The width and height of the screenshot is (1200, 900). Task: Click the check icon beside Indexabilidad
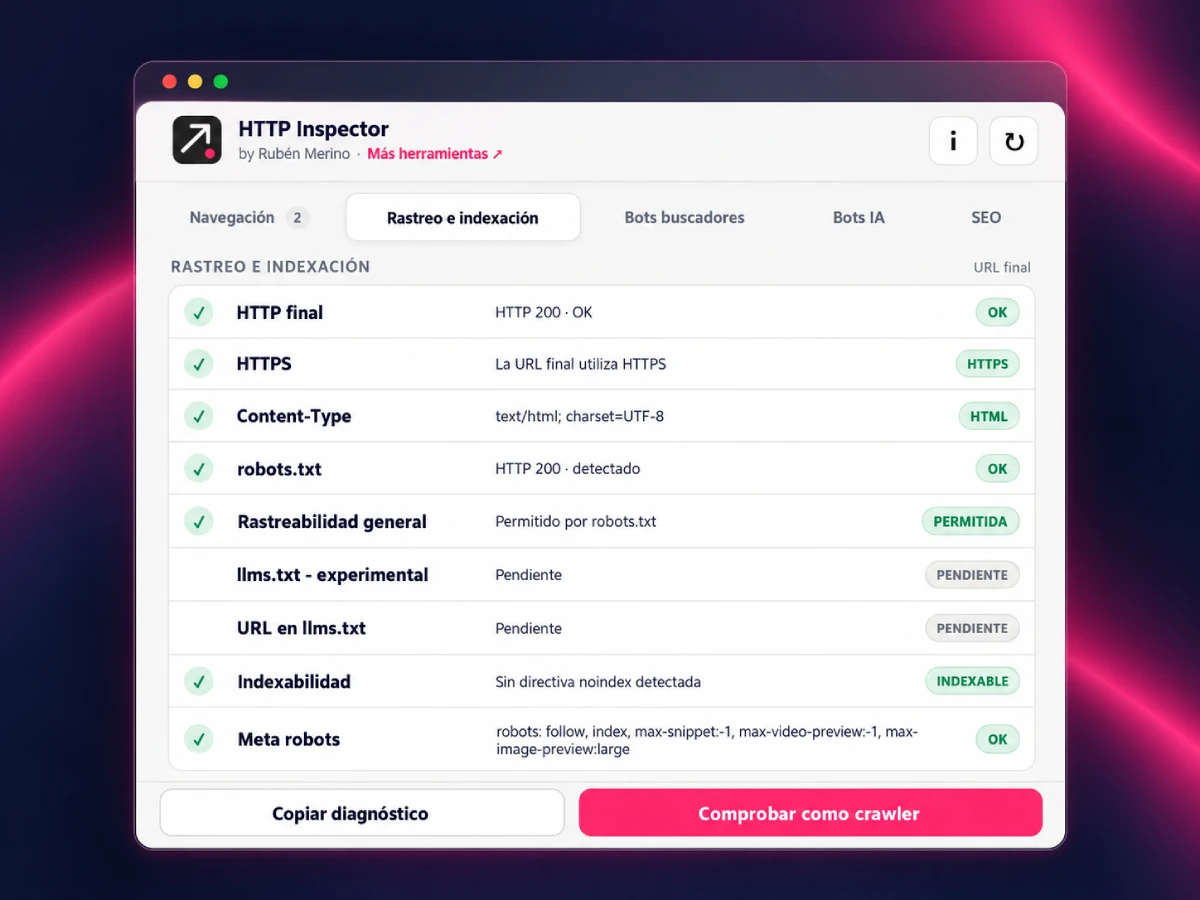coord(199,682)
